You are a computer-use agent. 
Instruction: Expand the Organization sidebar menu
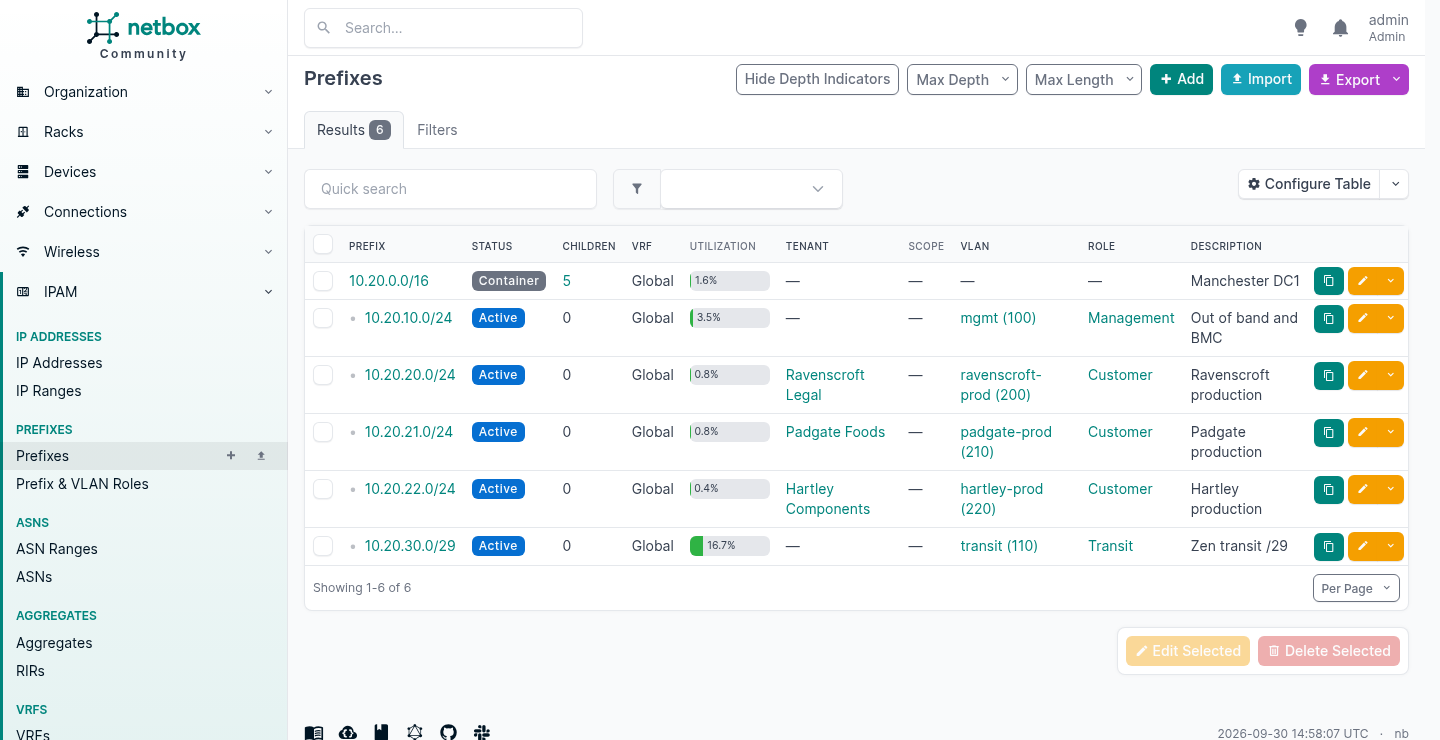(x=144, y=92)
